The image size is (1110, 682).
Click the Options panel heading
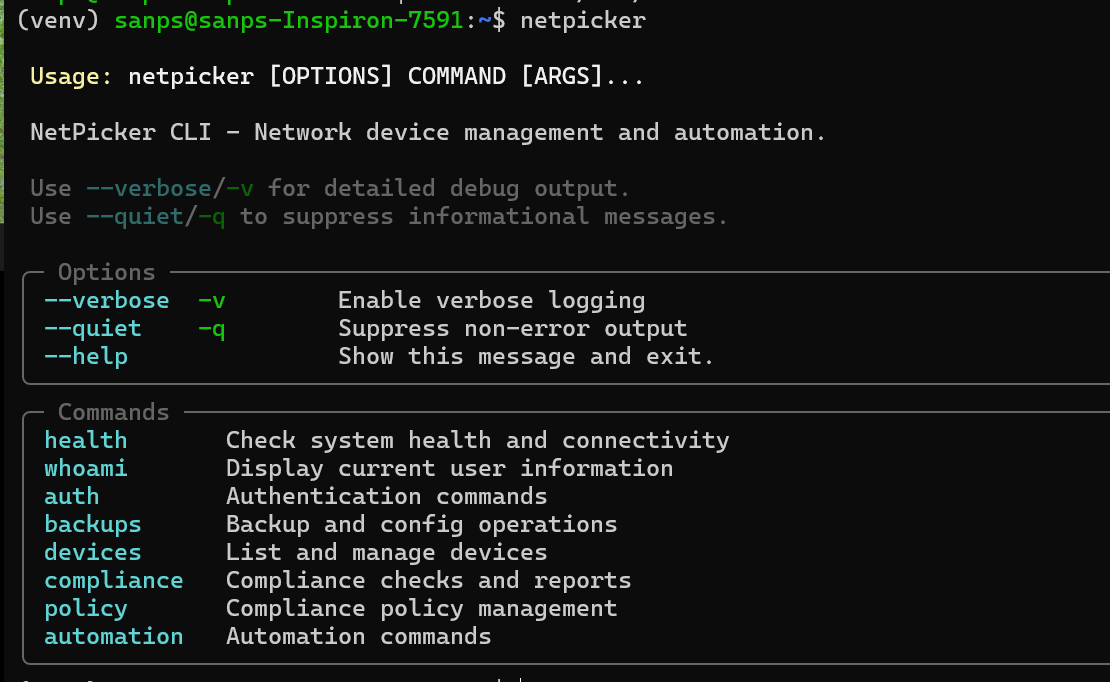[x=106, y=272]
